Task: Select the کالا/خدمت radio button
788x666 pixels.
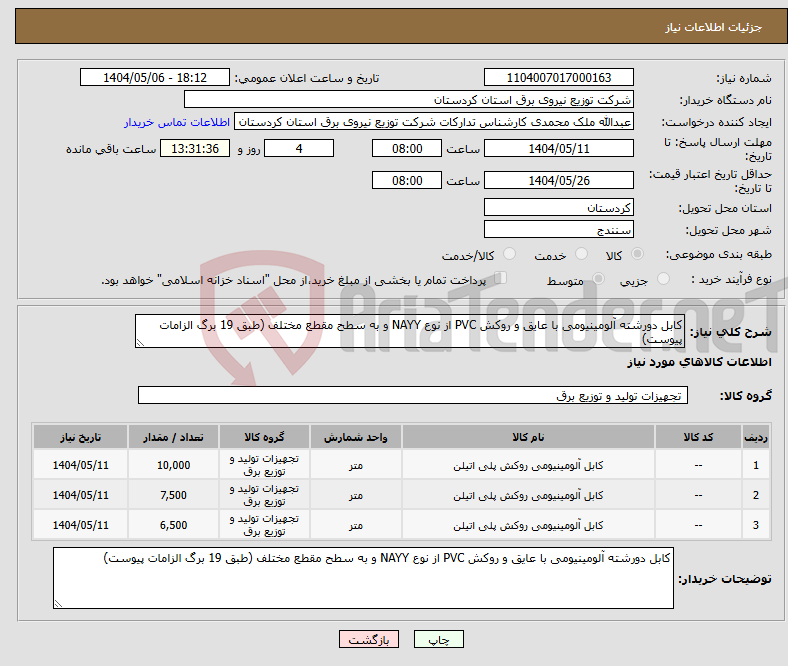Action: click(x=509, y=255)
